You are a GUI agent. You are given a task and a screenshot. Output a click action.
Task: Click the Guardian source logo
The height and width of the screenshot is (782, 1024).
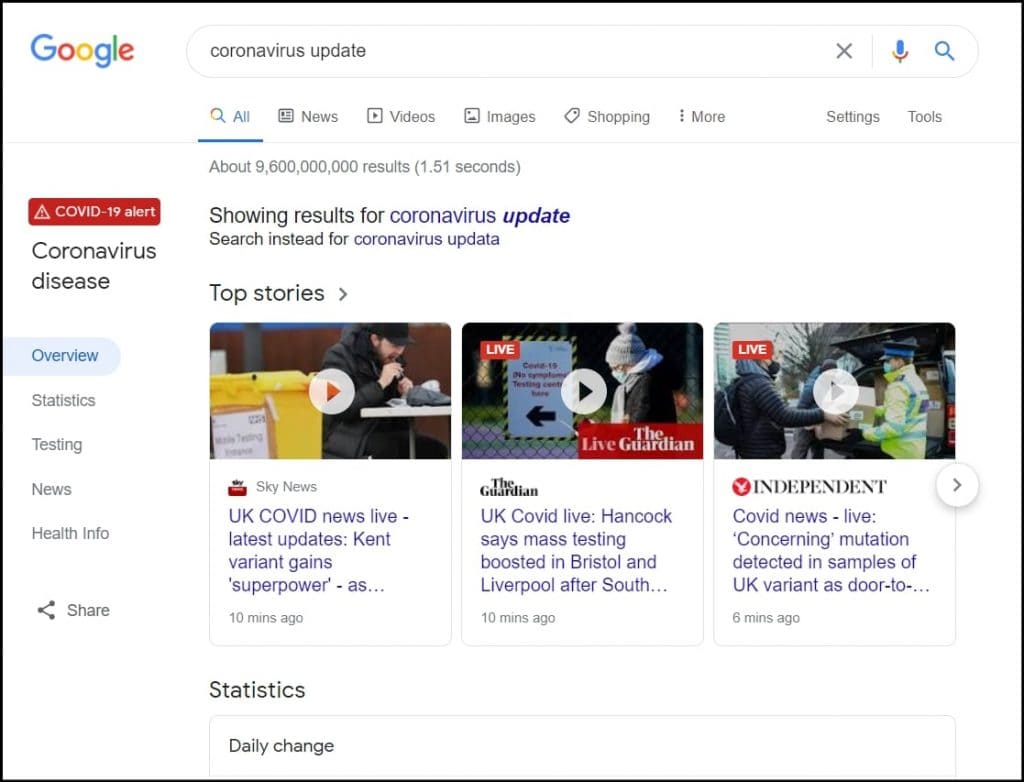click(509, 487)
